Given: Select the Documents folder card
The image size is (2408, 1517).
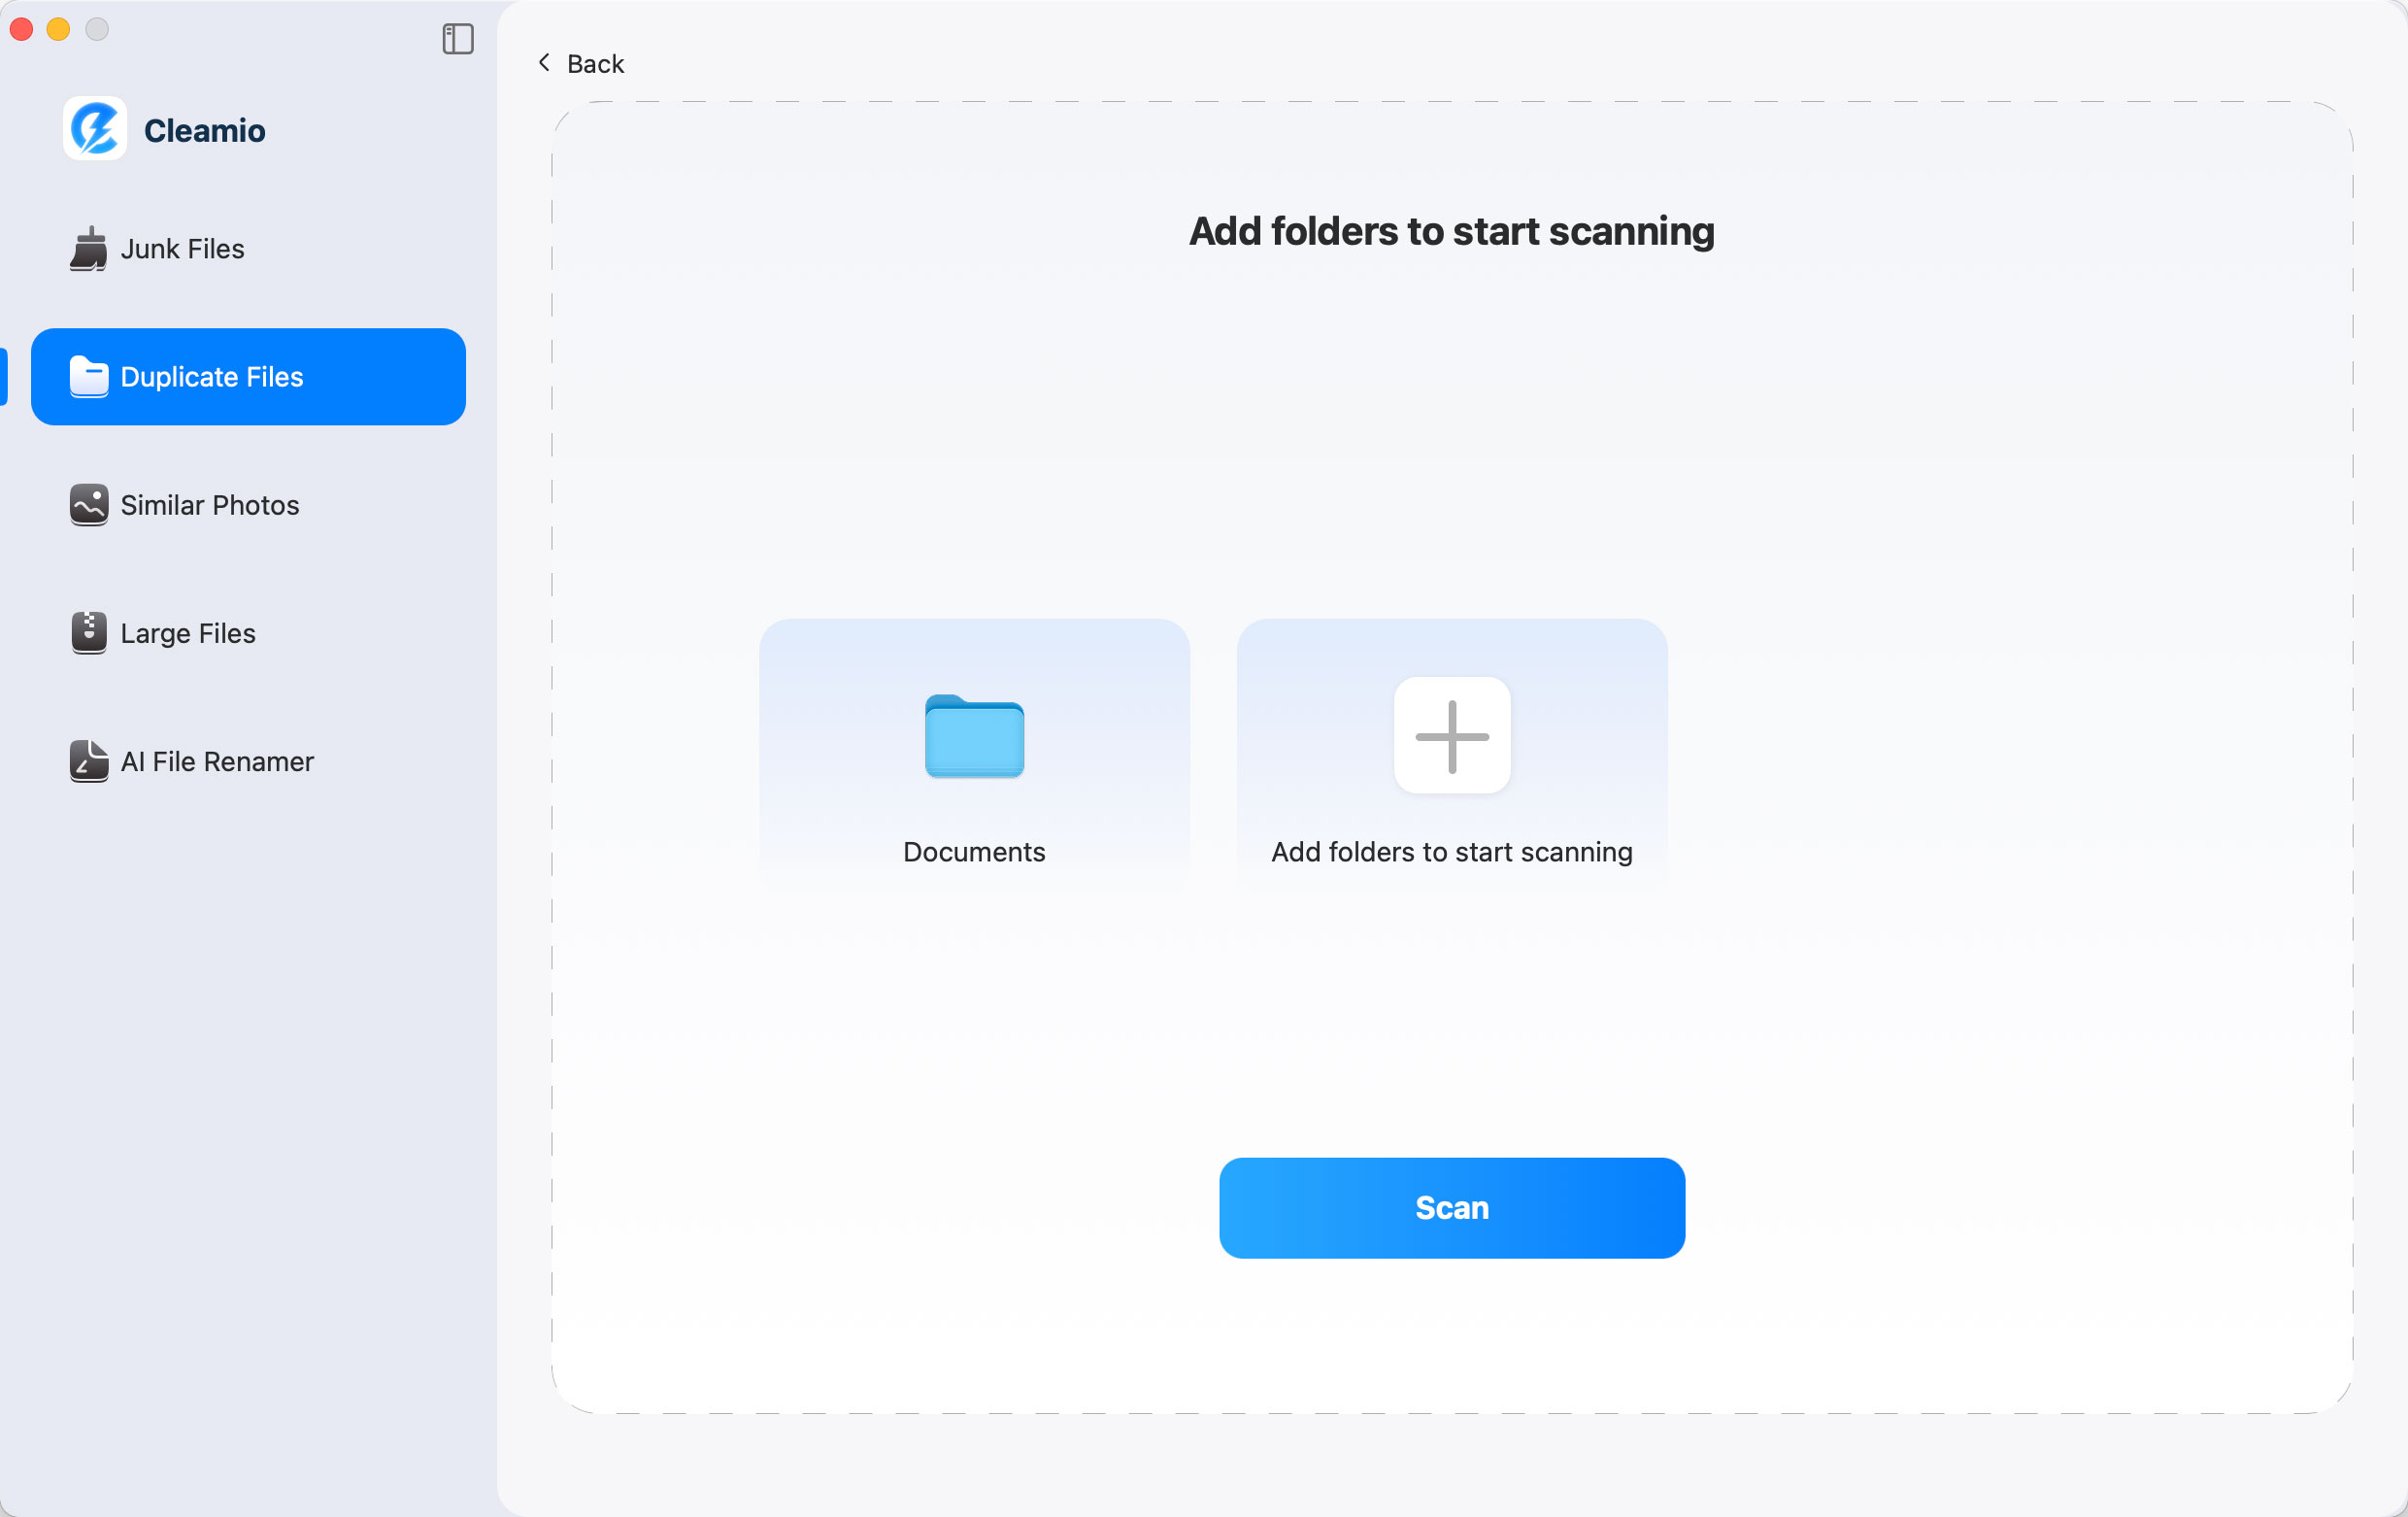Looking at the screenshot, I should (974, 750).
